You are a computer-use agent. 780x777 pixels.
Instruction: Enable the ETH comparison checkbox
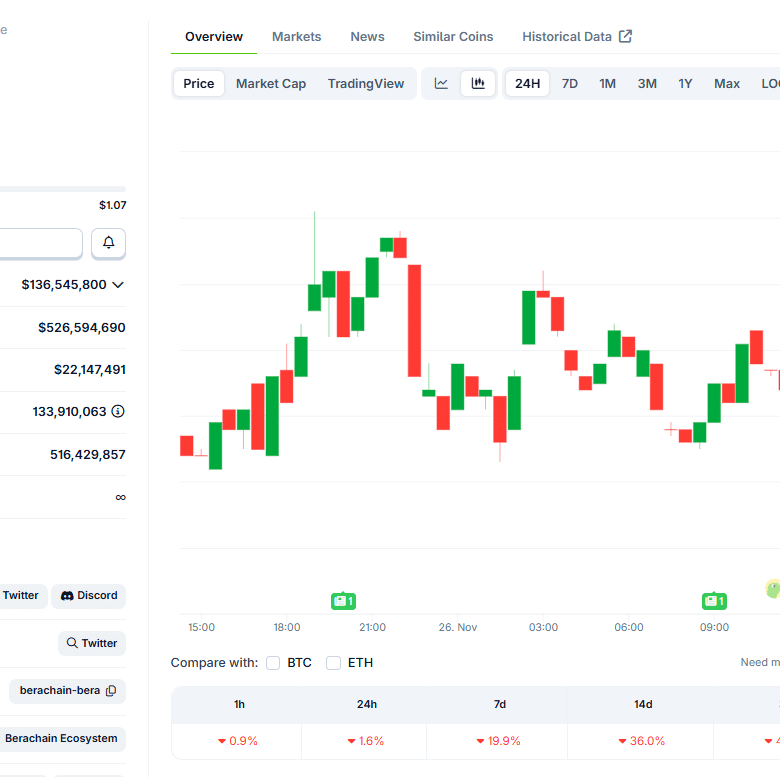point(334,663)
